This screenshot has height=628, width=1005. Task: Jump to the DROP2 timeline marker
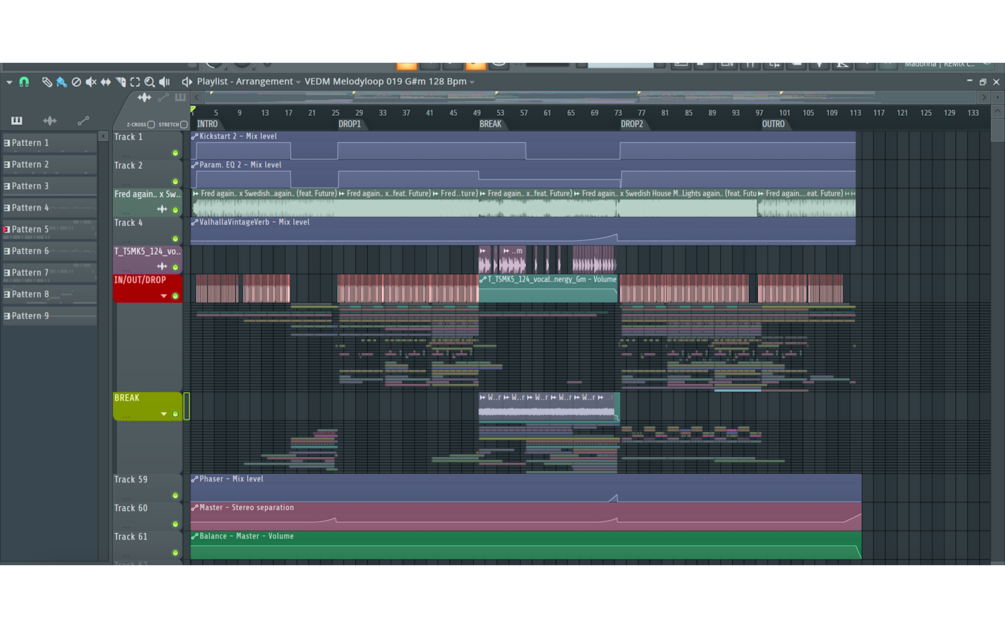[631, 124]
